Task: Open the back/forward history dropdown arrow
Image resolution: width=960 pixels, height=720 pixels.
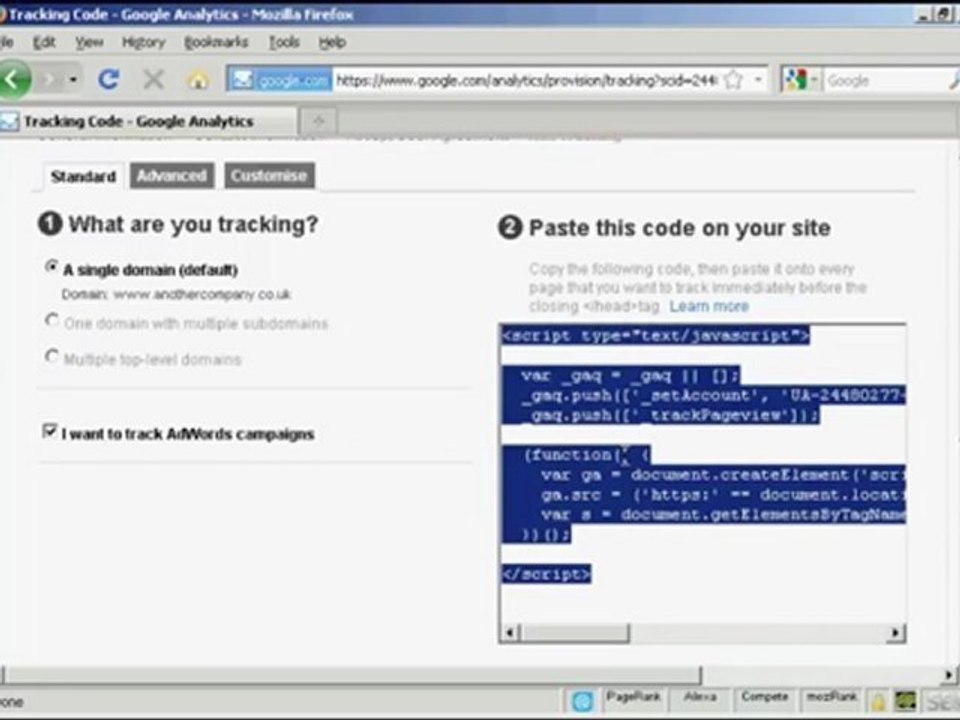Action: tap(73, 80)
